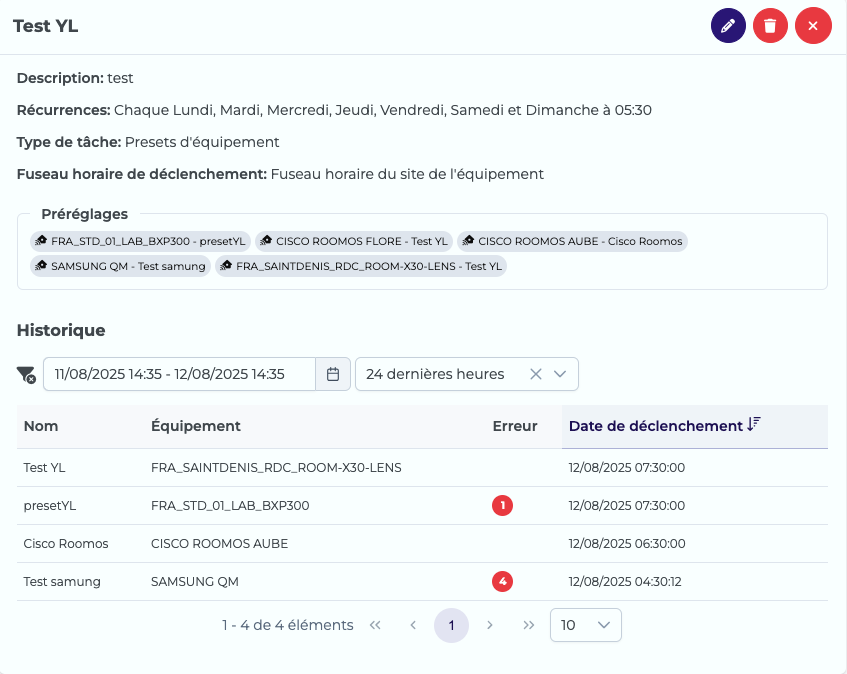Image resolution: width=847 pixels, height=674 pixels.
Task: Click FRA_SAINTDENIS_RDC_ROOM-X30-LENS equipment cell
Action: tap(276, 468)
